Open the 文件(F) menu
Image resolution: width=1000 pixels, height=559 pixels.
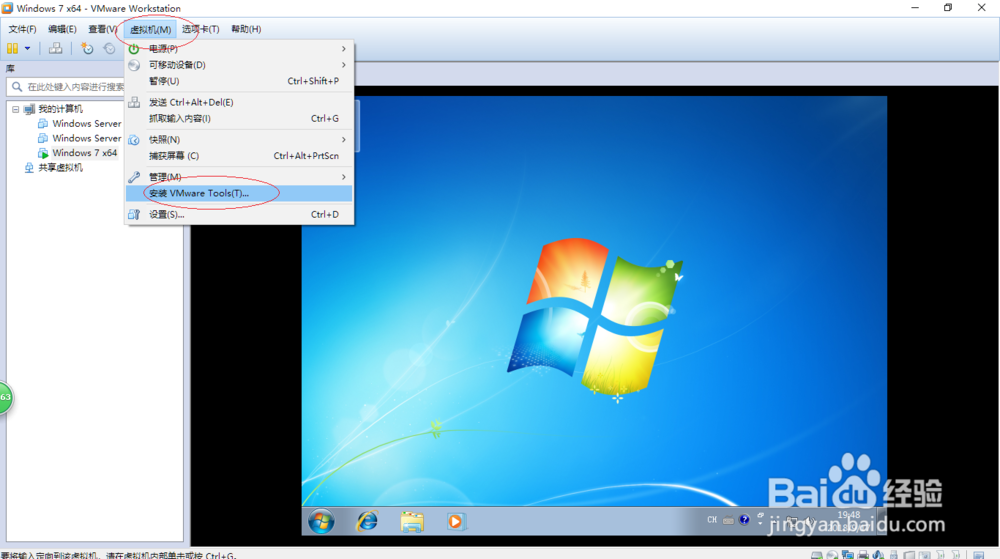pyautogui.click(x=22, y=29)
